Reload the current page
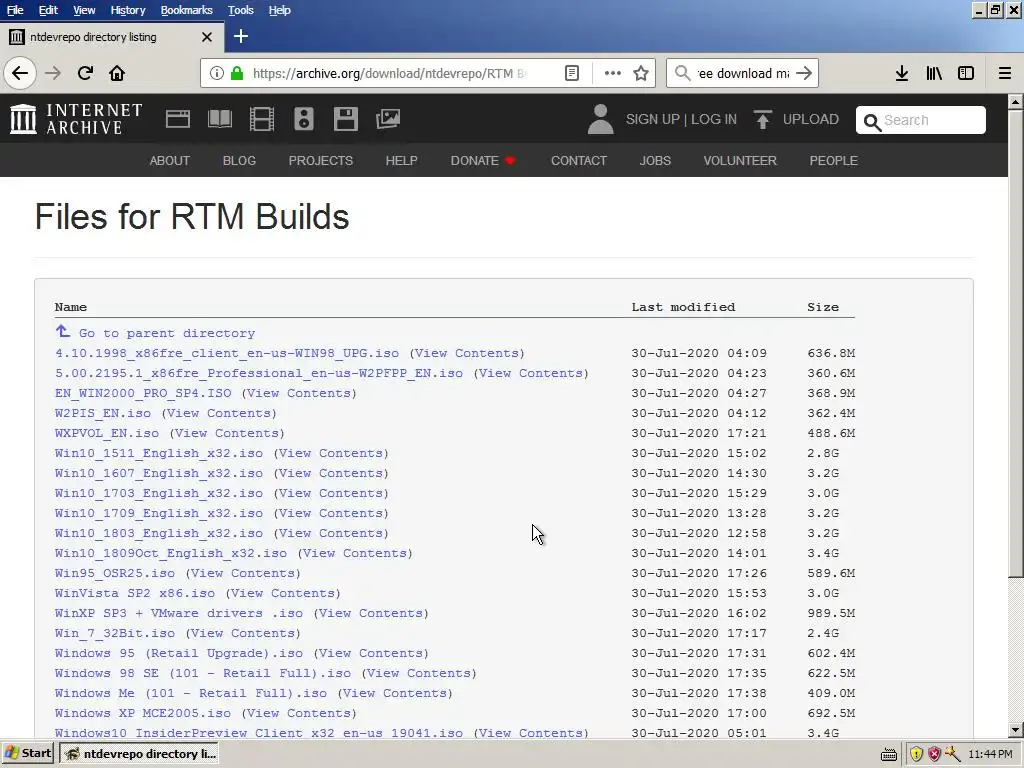Viewport: 1024px width, 768px height. [x=85, y=73]
